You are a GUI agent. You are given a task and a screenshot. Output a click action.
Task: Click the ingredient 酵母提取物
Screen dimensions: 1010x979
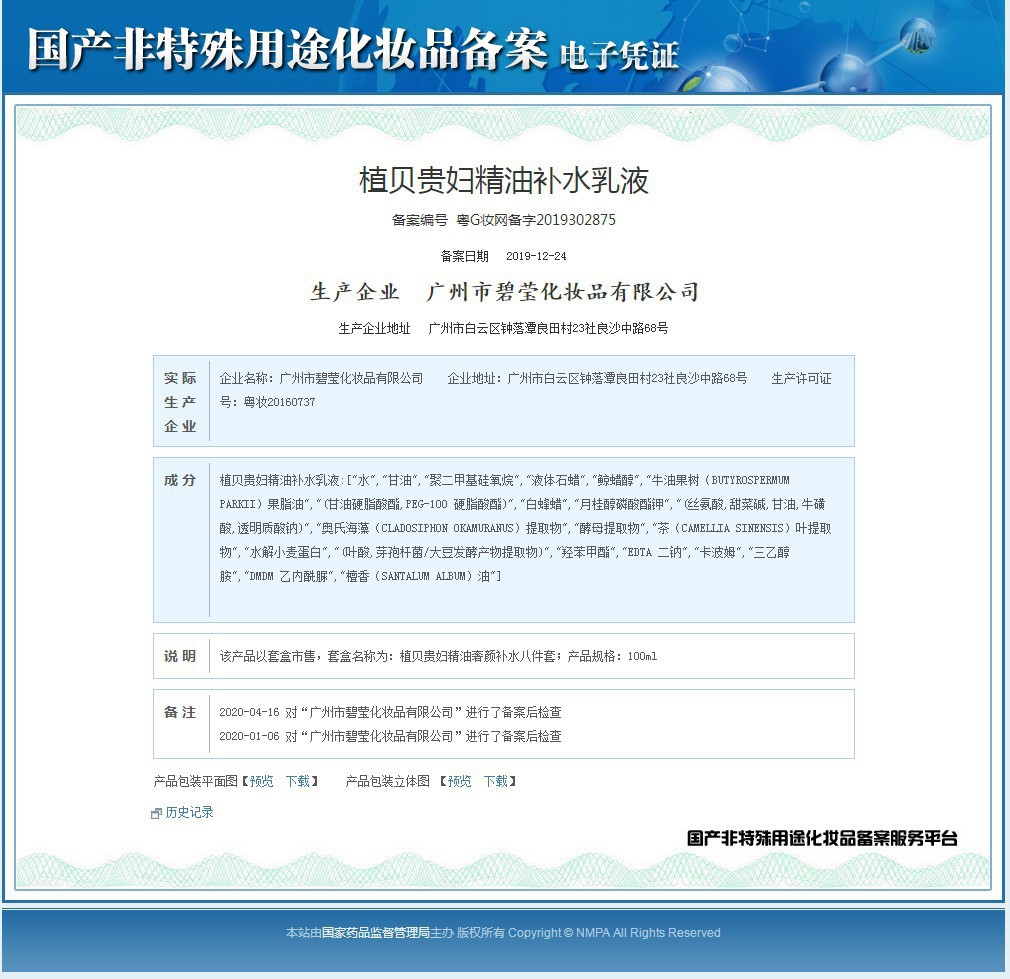point(609,528)
